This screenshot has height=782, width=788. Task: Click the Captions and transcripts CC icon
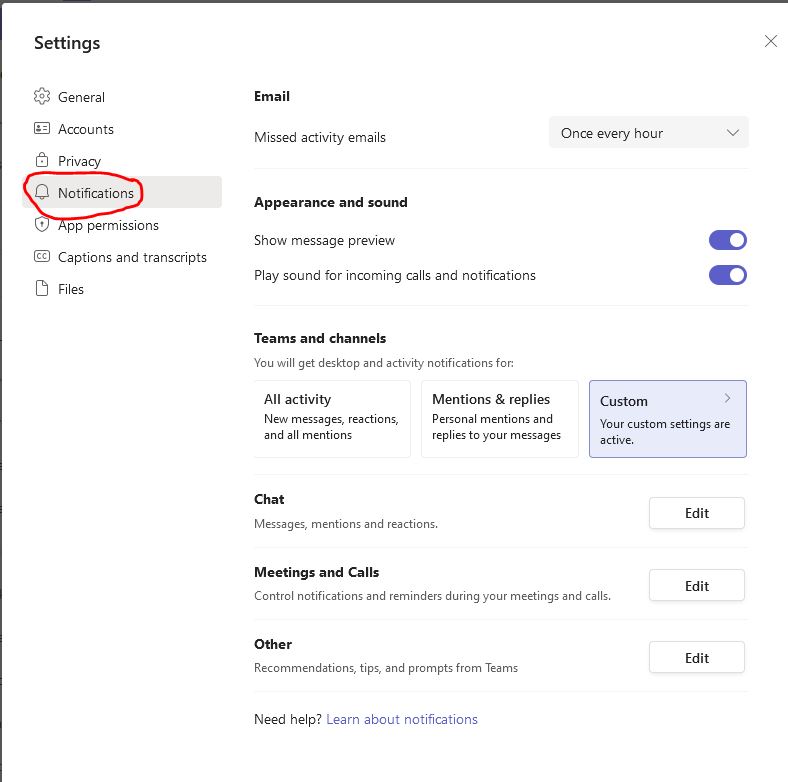pyautogui.click(x=42, y=257)
